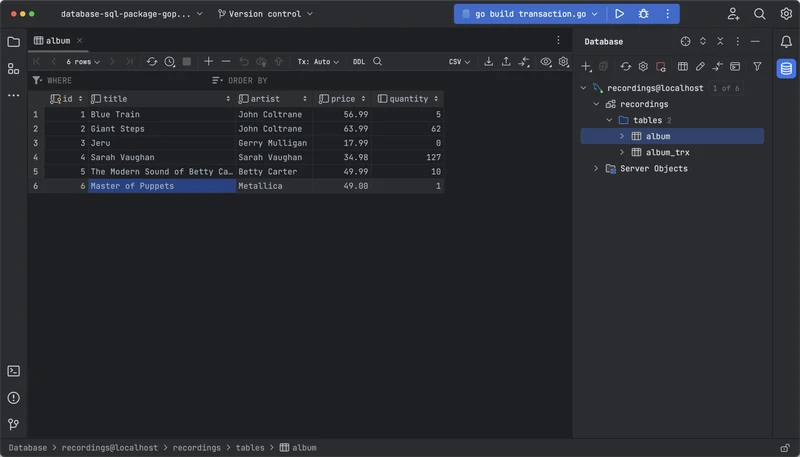Click the Reload Page icon in grid toolbar
Viewport: 800px width, 457px height.
(152, 61)
